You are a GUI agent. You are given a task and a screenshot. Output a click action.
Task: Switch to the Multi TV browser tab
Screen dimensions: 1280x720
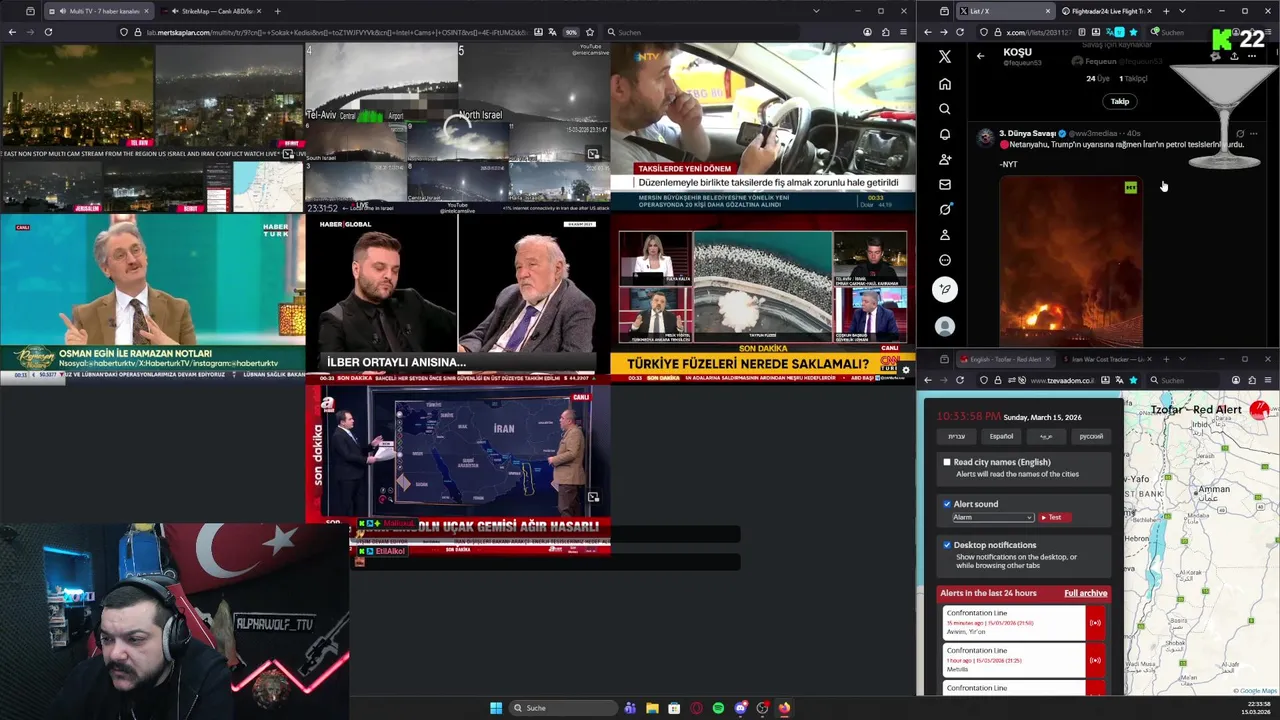click(98, 11)
